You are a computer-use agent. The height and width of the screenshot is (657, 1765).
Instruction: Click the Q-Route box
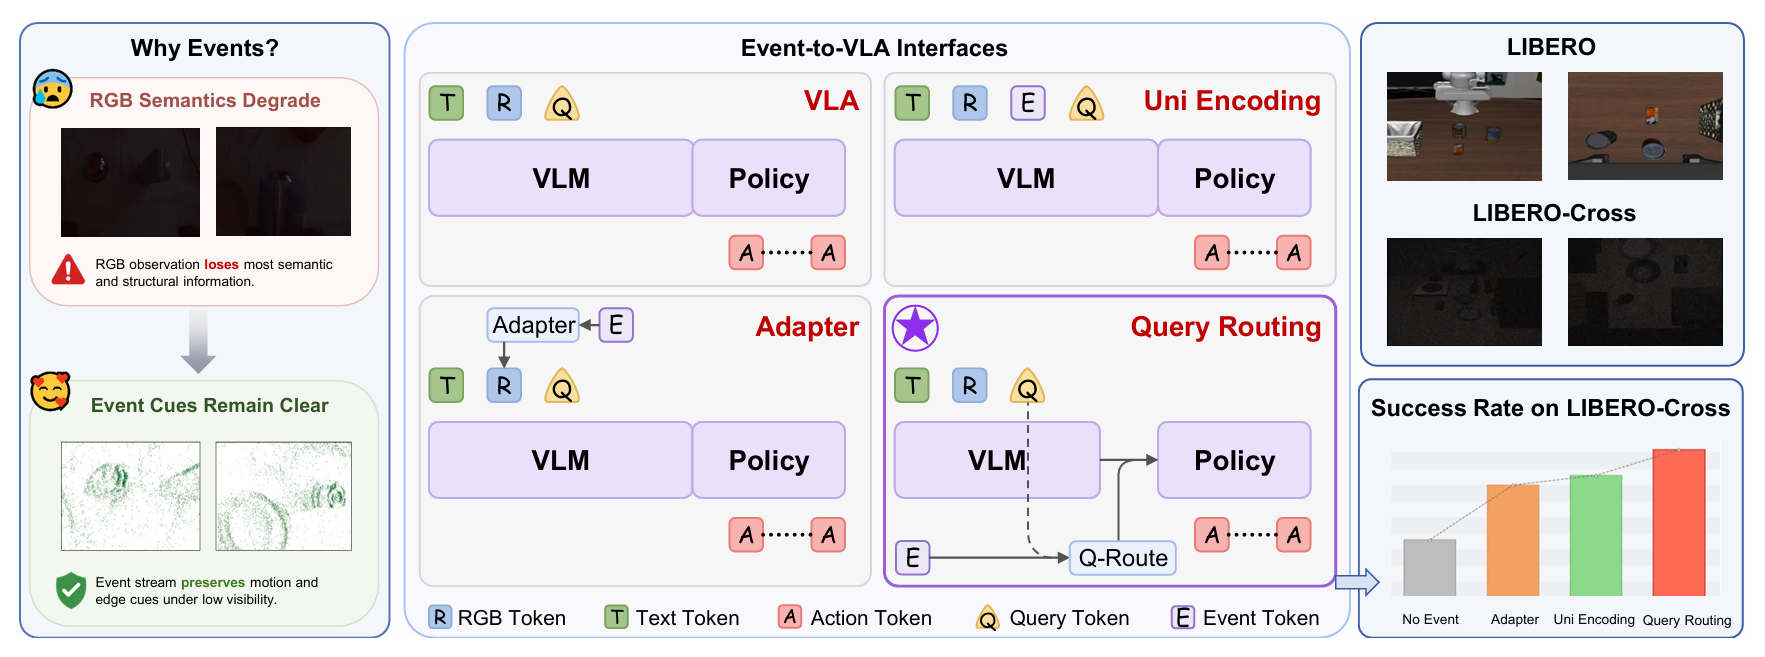1123,557
